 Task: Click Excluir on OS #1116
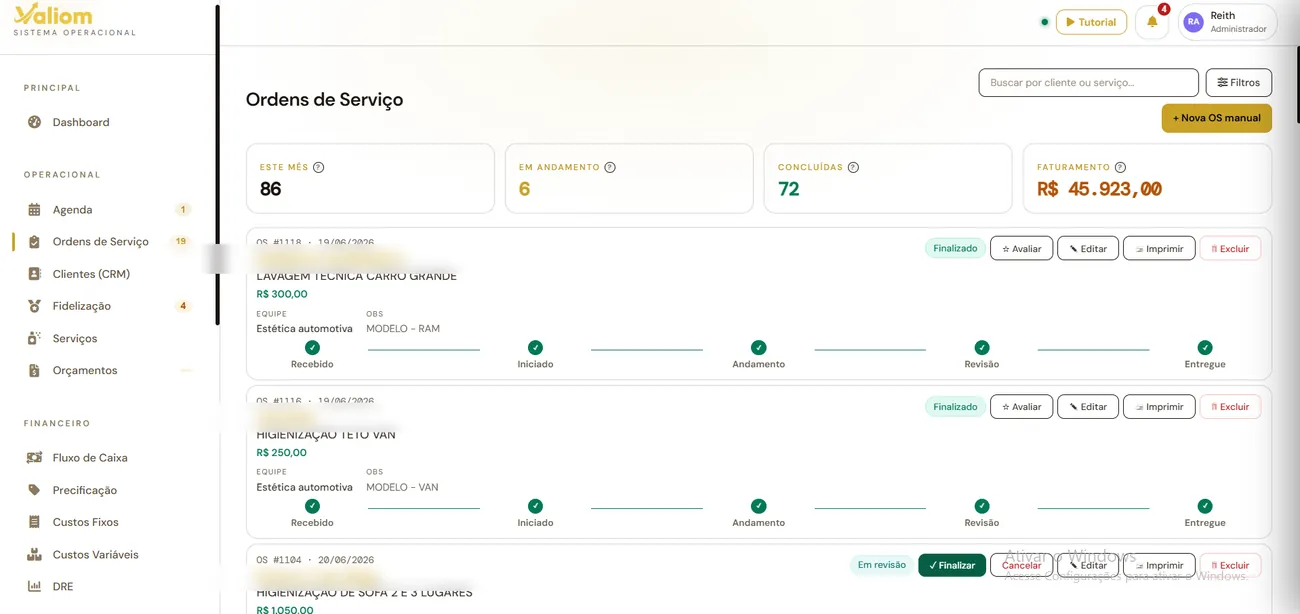[x=1230, y=407]
